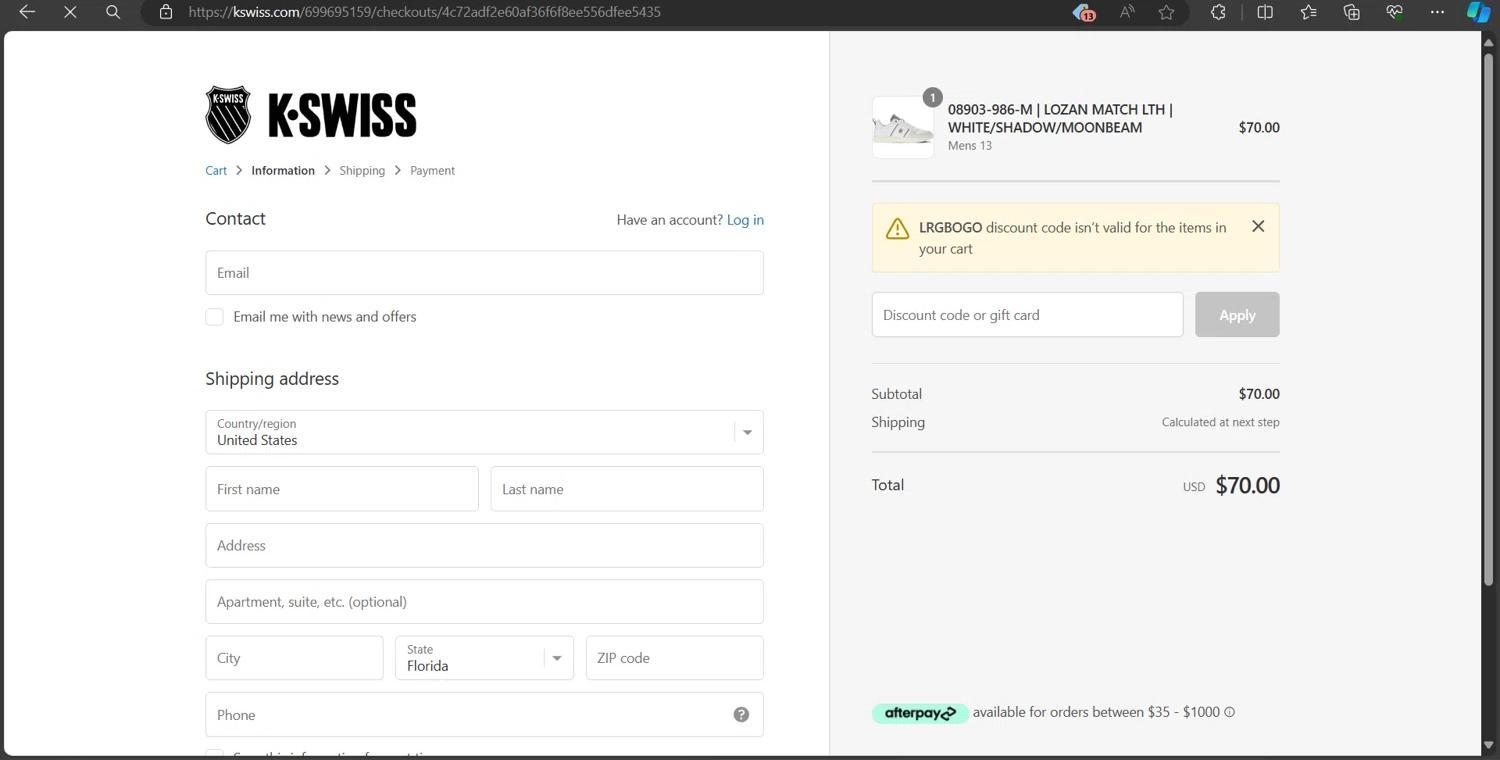The width and height of the screenshot is (1500, 760).
Task: Open the Copilot sidebar icon
Action: tap(1478, 12)
